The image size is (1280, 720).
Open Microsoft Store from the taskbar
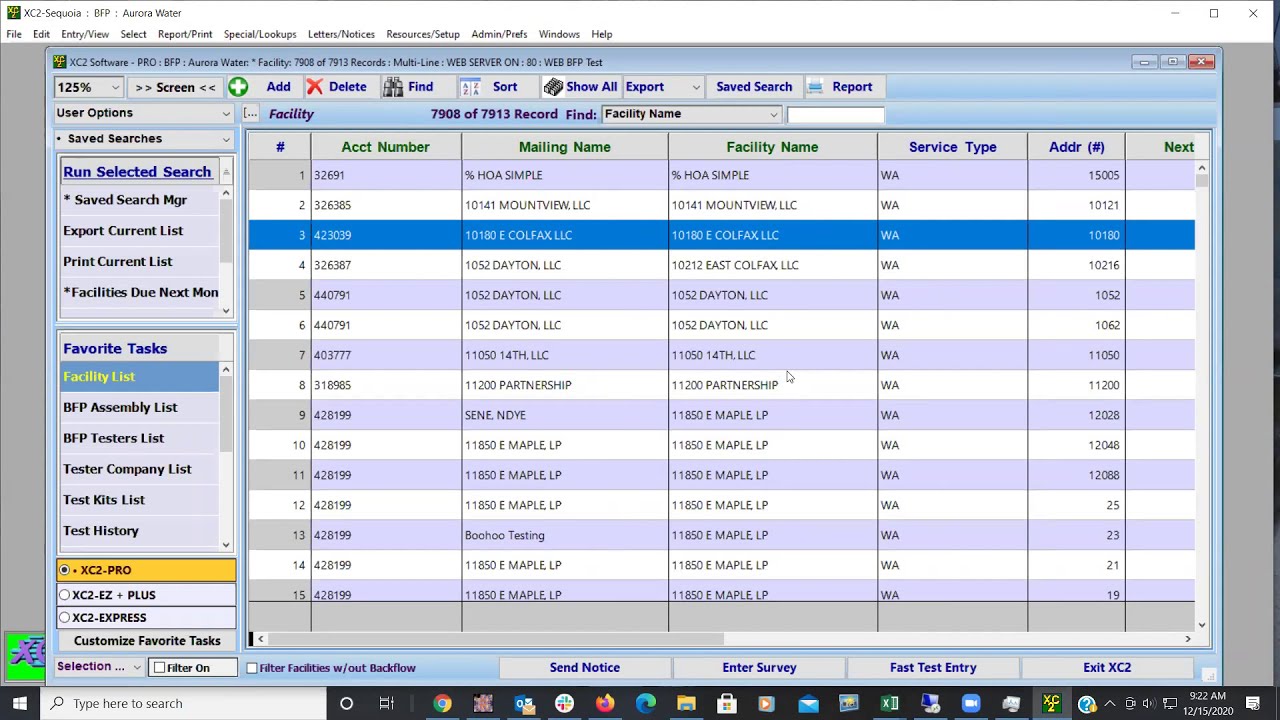click(x=727, y=703)
